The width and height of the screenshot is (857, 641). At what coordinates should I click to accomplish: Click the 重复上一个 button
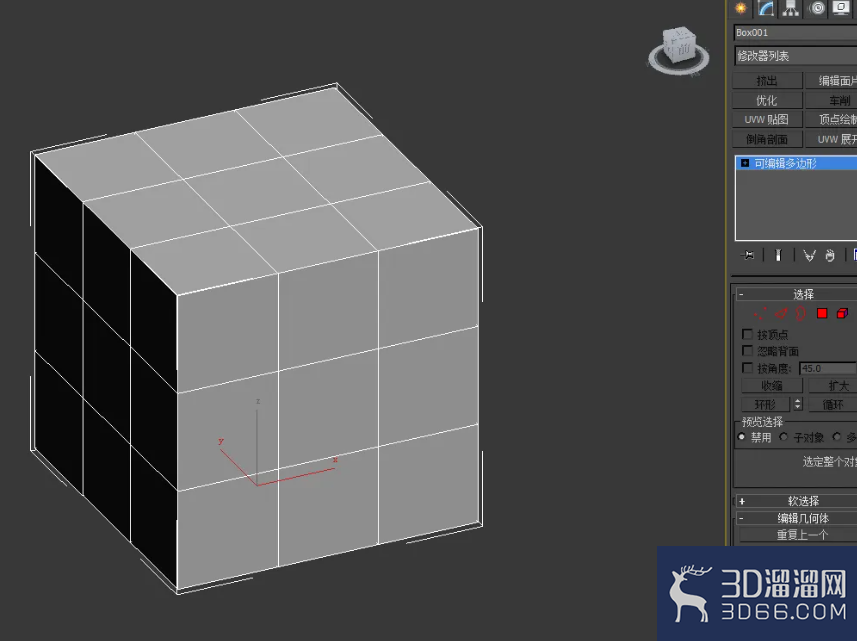point(799,534)
